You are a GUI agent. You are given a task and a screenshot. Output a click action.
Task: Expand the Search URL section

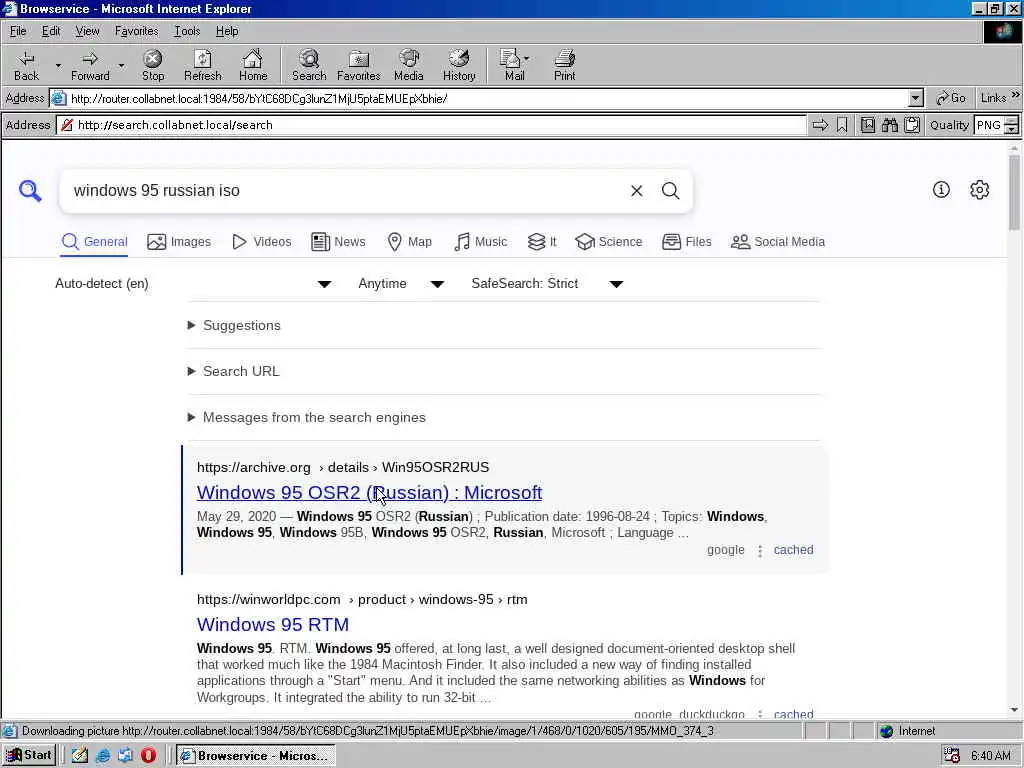(234, 371)
